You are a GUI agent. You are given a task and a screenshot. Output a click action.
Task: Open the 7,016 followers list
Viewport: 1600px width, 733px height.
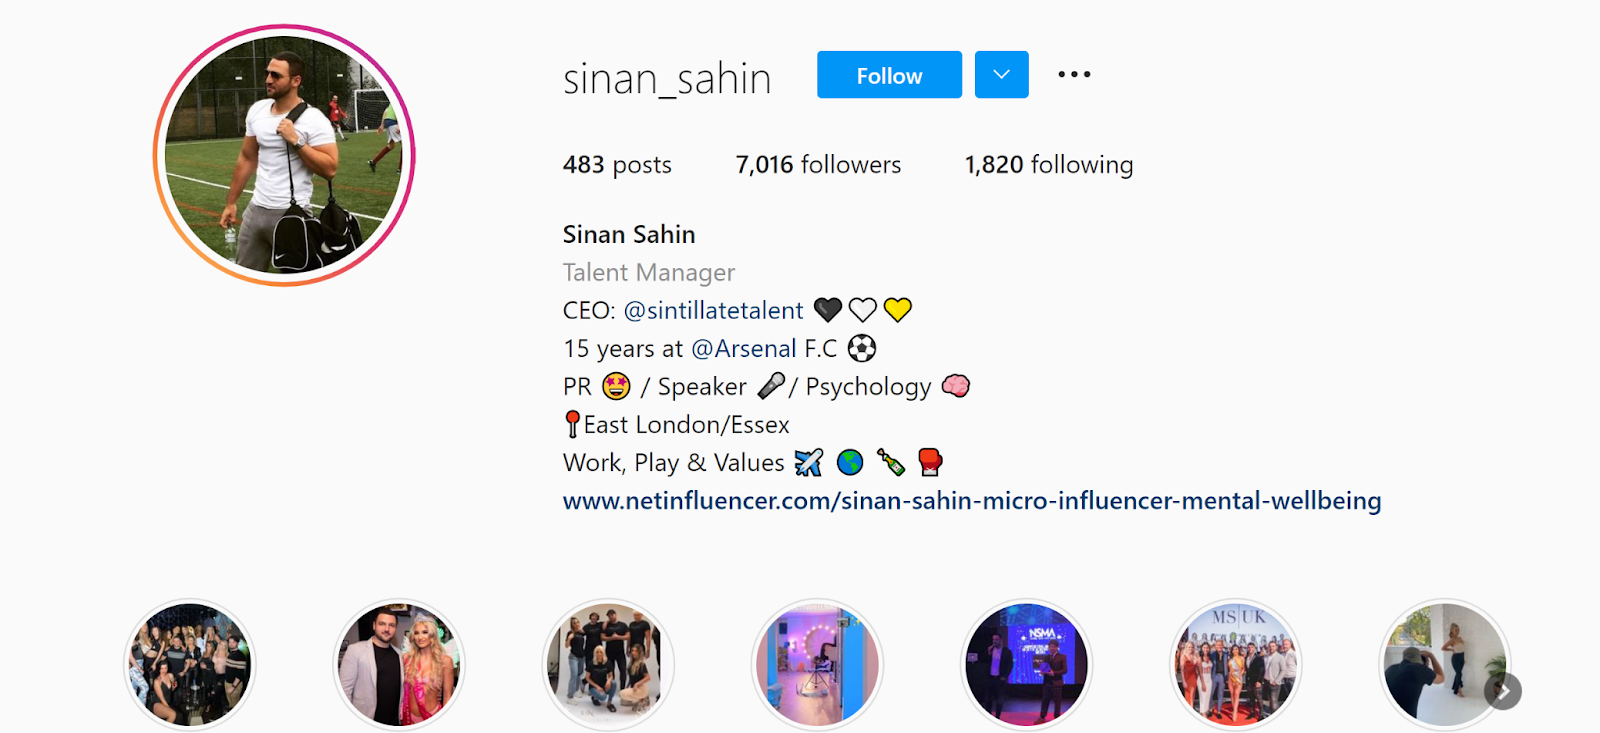[x=818, y=165]
